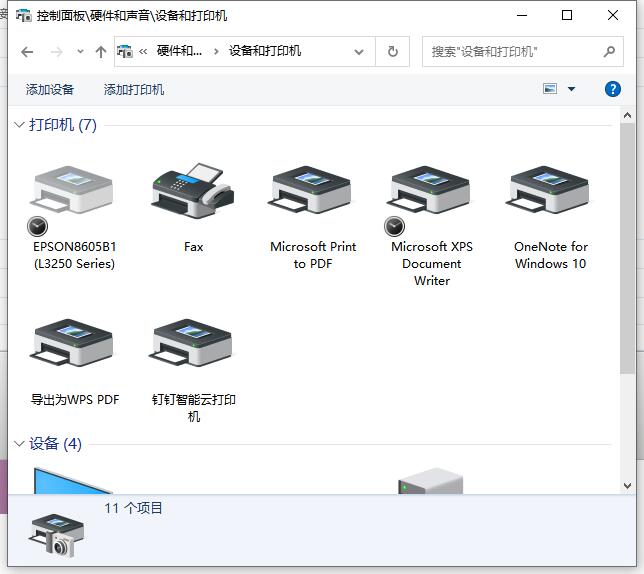Click 添加设备 in the toolbar
Image resolution: width=644 pixels, height=574 pixels.
[x=50, y=89]
